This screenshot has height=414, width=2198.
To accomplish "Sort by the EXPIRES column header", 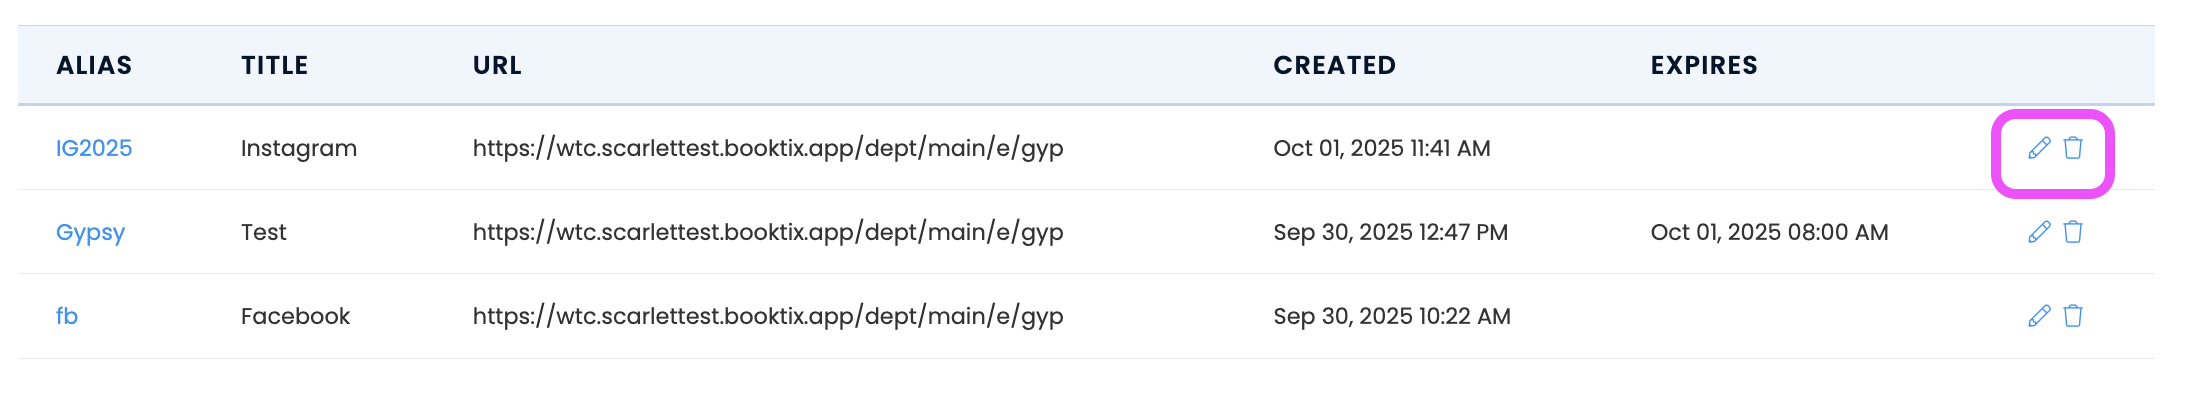I will 1704,66.
